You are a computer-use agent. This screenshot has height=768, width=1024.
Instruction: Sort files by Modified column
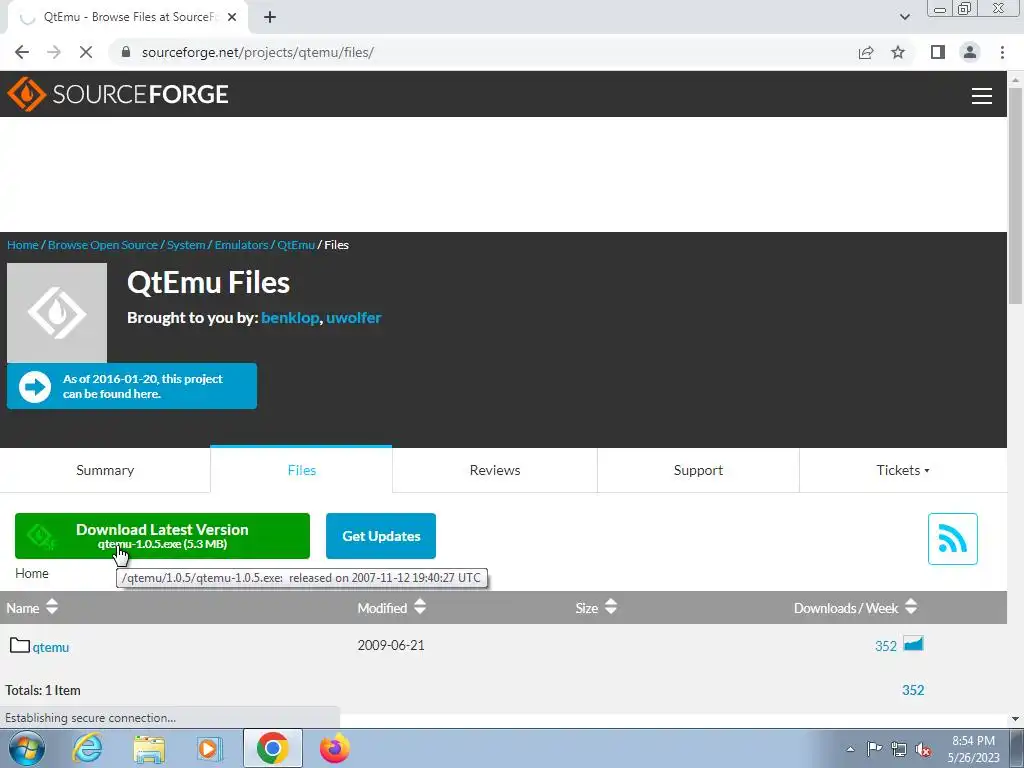[391, 608]
